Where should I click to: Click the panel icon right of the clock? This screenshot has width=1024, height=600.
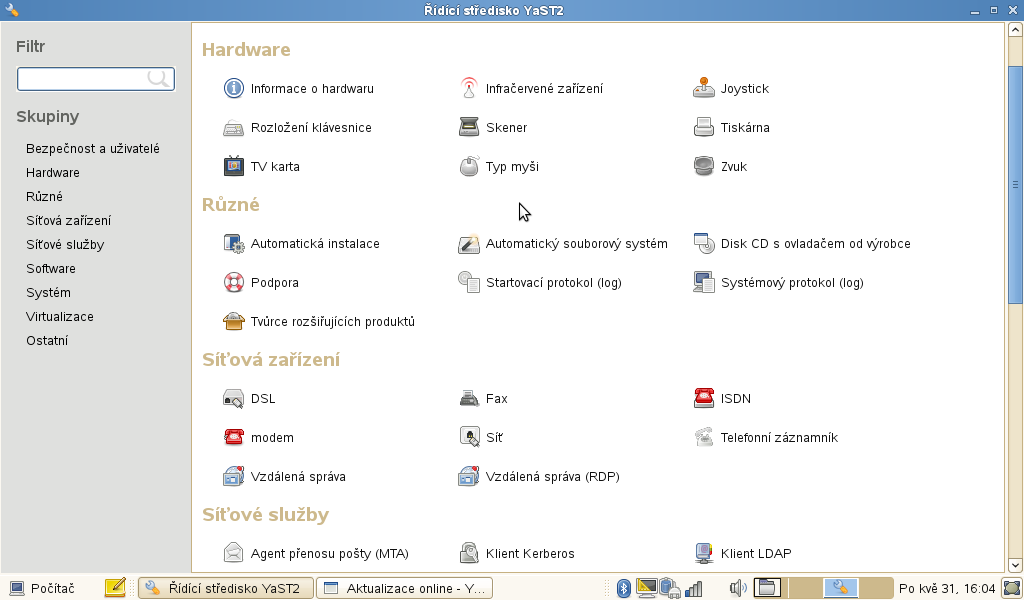click(x=1012, y=588)
